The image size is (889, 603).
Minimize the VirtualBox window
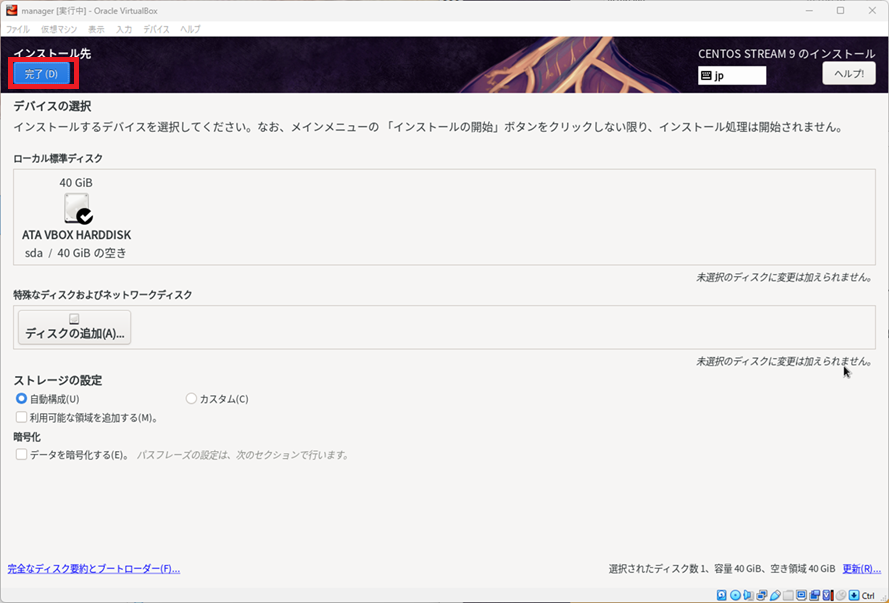pyautogui.click(x=809, y=11)
